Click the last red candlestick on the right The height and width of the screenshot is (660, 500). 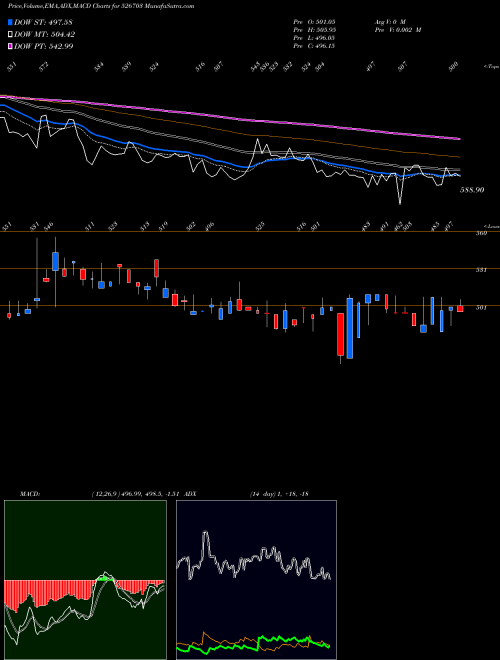pyautogui.click(x=460, y=309)
